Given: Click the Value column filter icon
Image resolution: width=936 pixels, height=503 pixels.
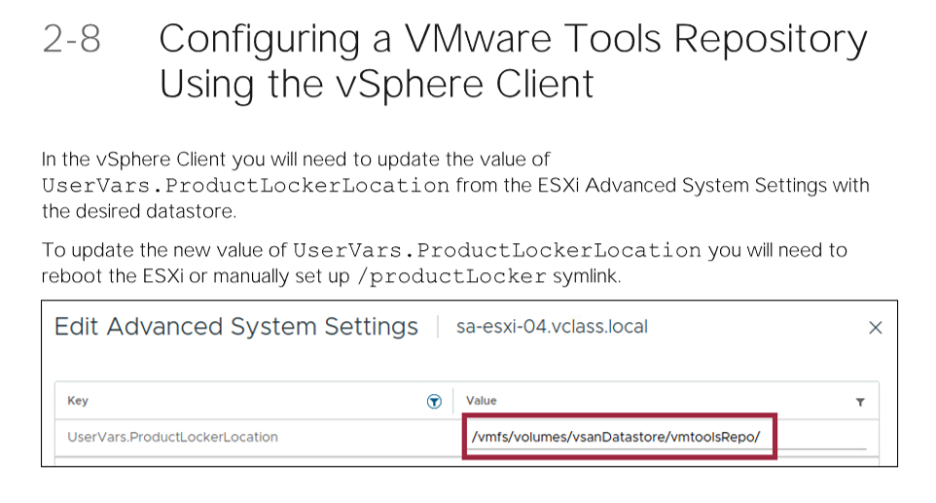Looking at the screenshot, I should coord(860,402).
